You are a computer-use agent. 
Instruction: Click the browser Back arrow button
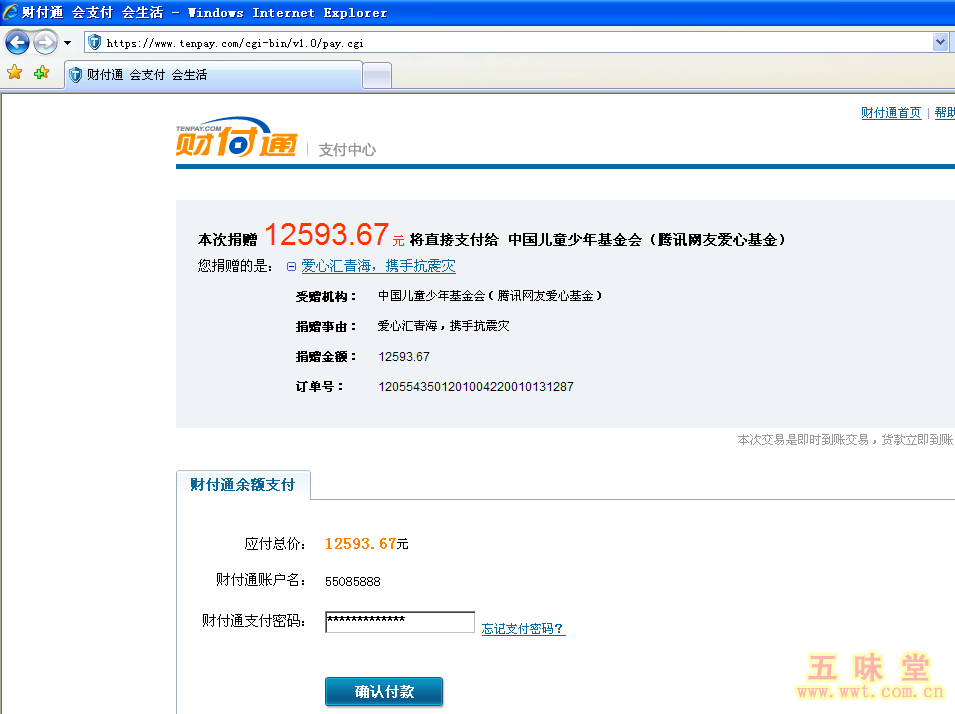[17, 42]
